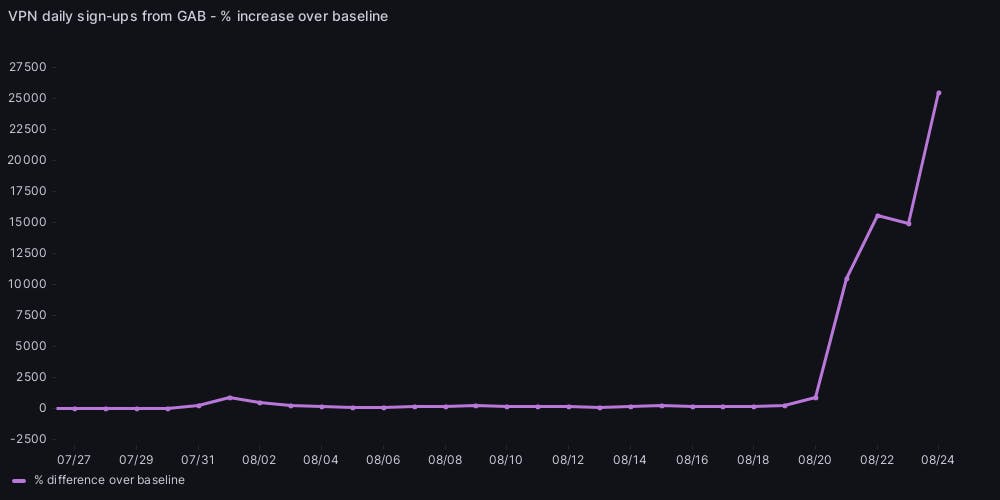Image resolution: width=1000 pixels, height=500 pixels.
Task: Click the 07/27 x-axis date label
Action: click(74, 460)
